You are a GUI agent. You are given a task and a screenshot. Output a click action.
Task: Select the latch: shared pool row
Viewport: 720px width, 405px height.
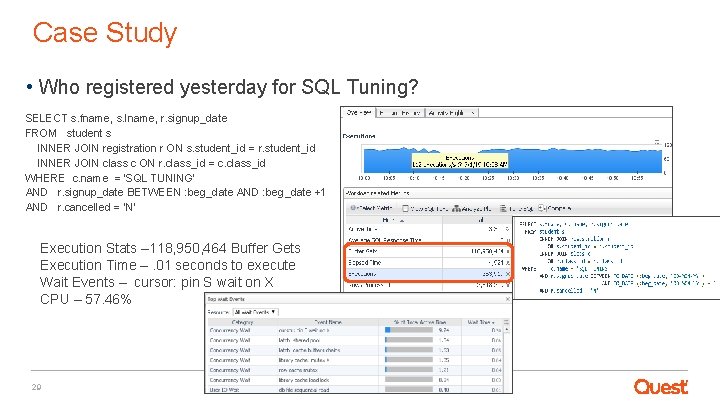(x=355, y=340)
